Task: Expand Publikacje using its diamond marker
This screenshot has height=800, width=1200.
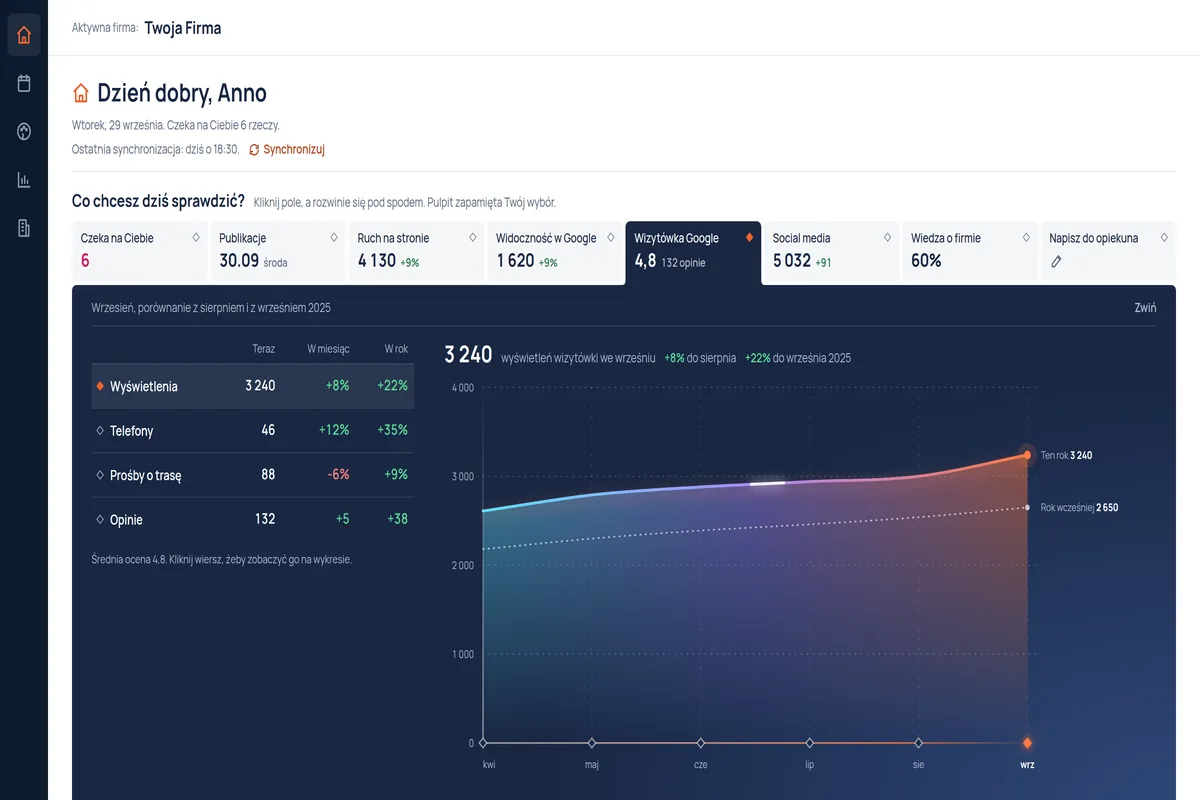Action: pyautogui.click(x=334, y=238)
